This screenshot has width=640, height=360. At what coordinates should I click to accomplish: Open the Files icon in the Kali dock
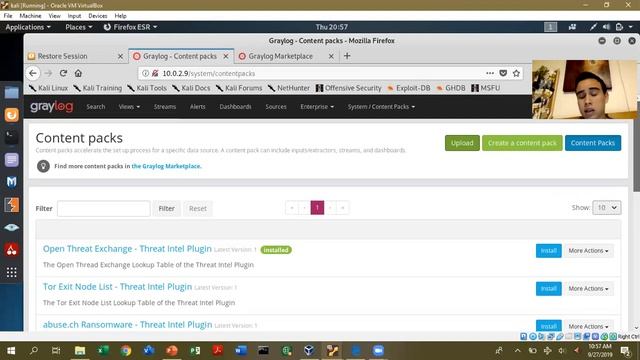pos(11,93)
